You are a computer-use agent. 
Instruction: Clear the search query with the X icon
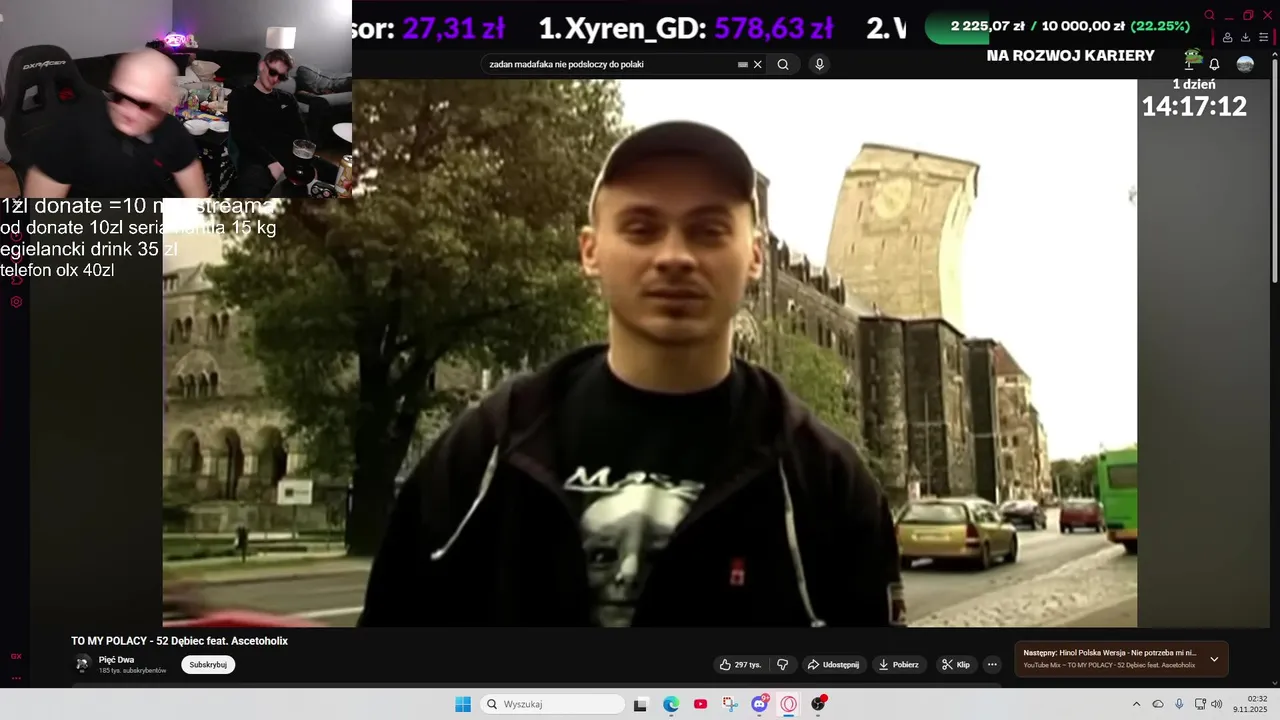[x=758, y=64]
